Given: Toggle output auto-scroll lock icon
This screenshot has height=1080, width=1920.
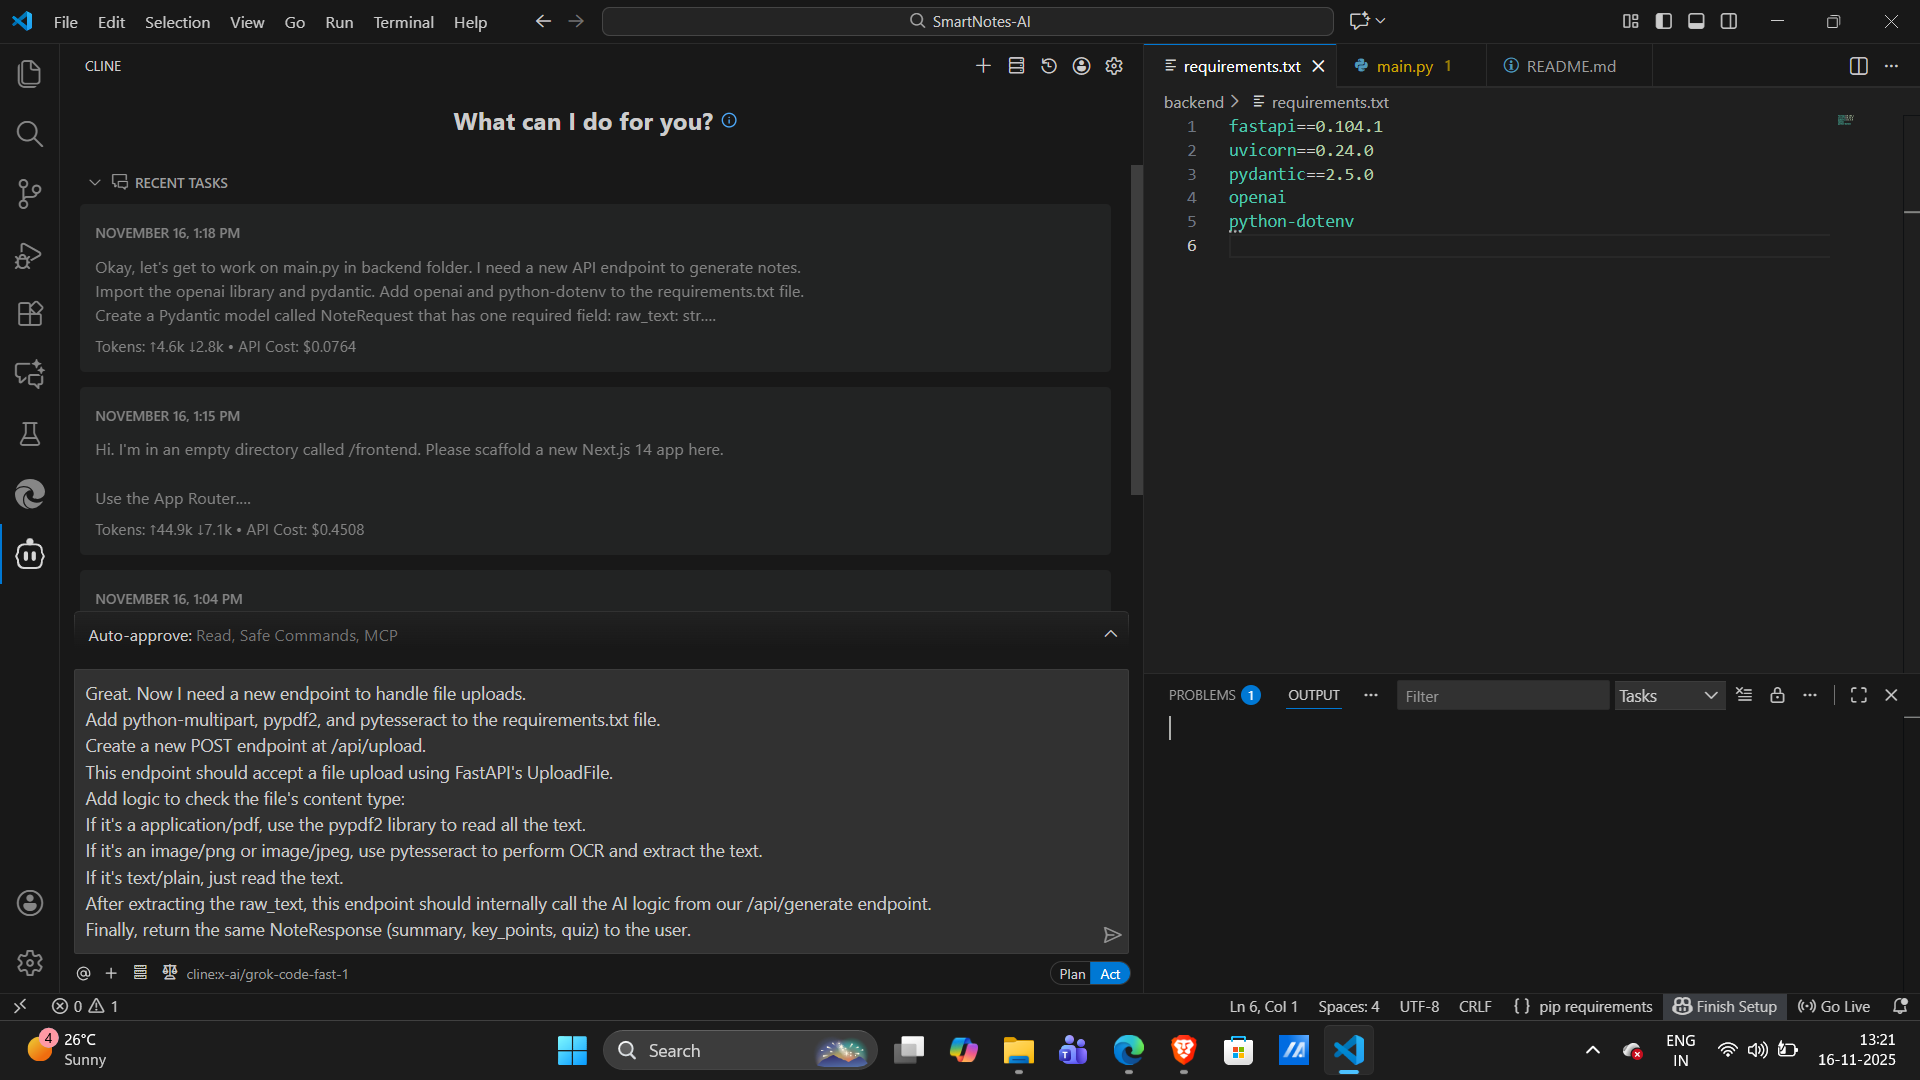Looking at the screenshot, I should 1777,695.
